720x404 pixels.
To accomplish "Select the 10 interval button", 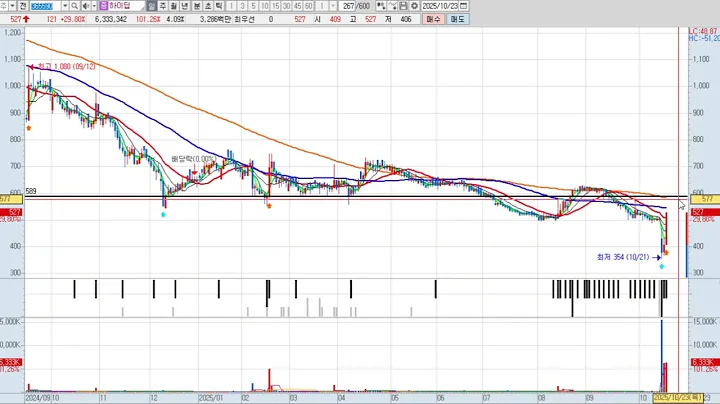I will click(264, 6).
